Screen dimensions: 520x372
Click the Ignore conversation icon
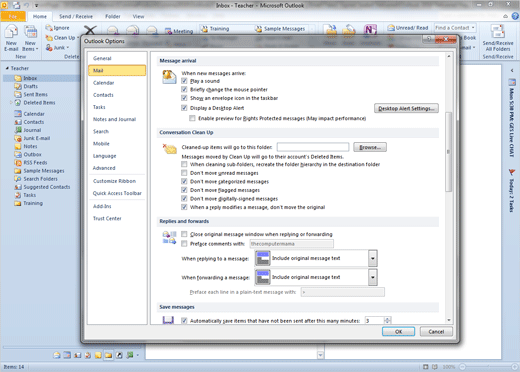point(49,28)
